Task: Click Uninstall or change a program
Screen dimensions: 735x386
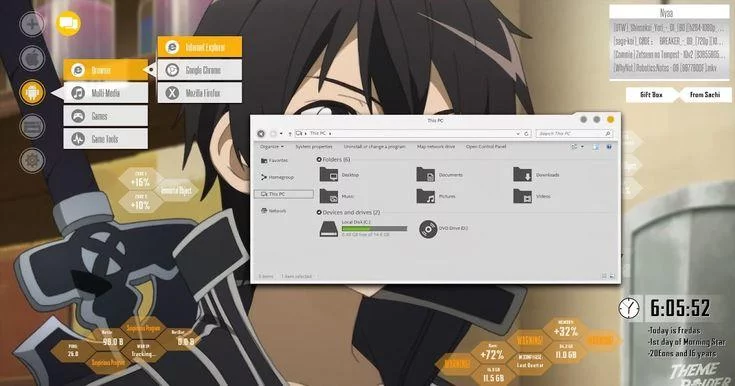Action: [x=375, y=147]
